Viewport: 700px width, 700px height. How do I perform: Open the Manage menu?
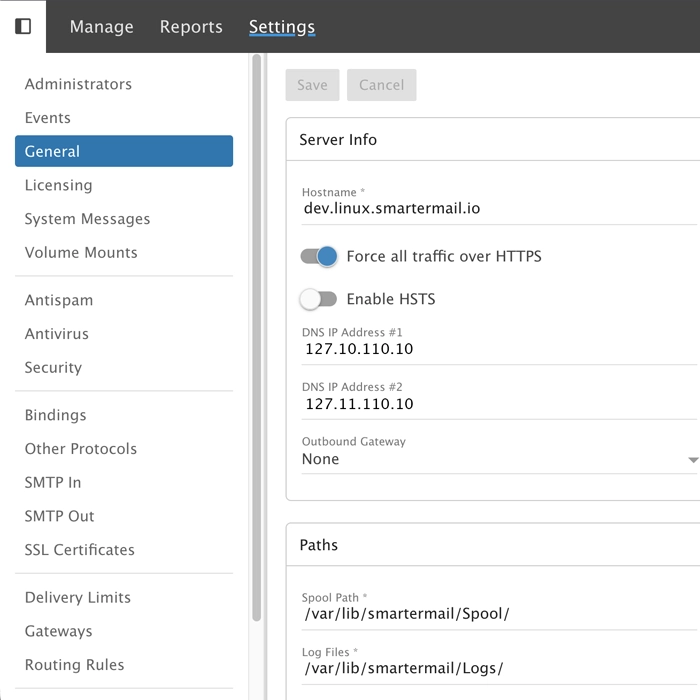coord(101,27)
